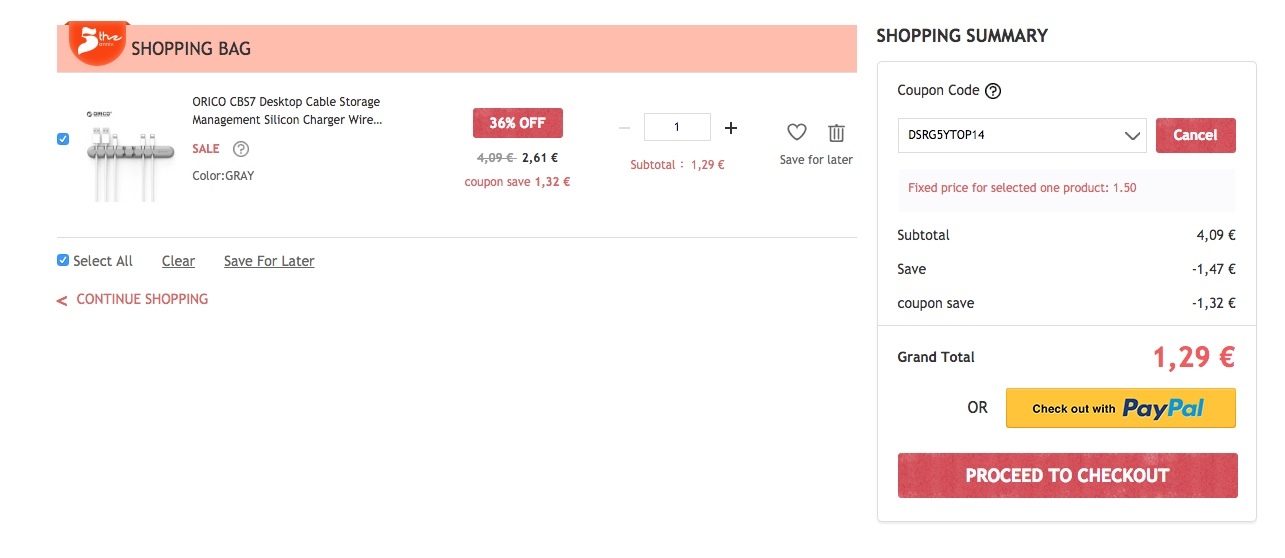Increase quantity with the plus icon
This screenshot has width=1285, height=558.
pos(731,128)
